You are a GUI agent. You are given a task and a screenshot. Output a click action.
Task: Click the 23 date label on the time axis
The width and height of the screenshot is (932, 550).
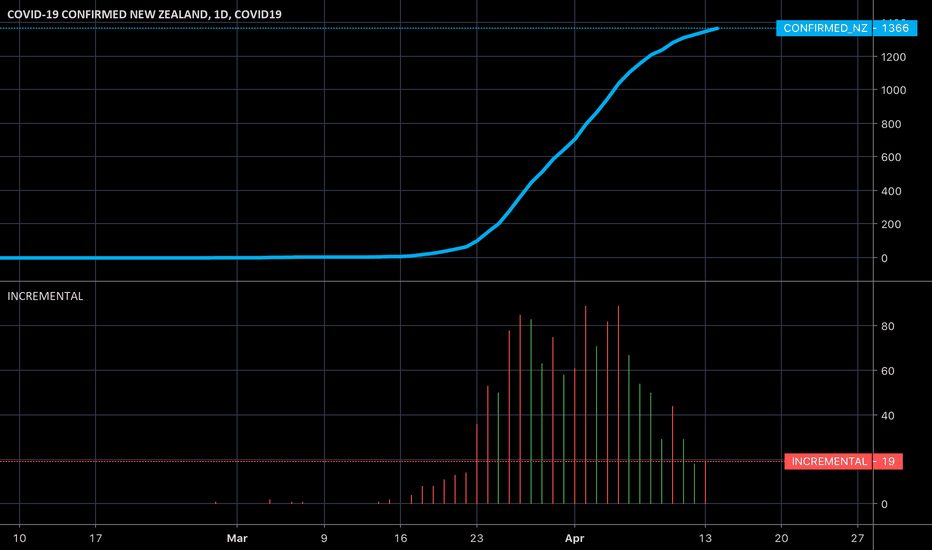[477, 538]
